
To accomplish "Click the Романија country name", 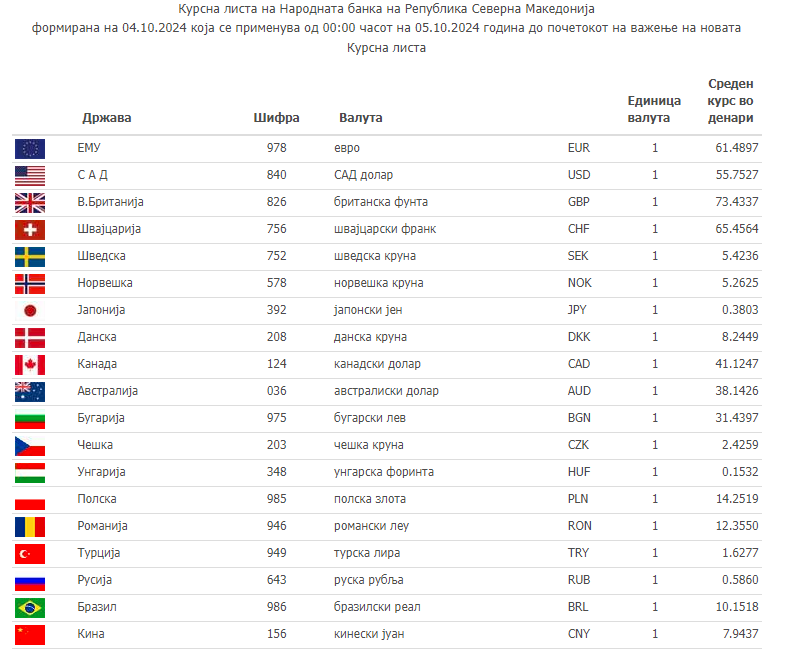I will click(102, 526).
